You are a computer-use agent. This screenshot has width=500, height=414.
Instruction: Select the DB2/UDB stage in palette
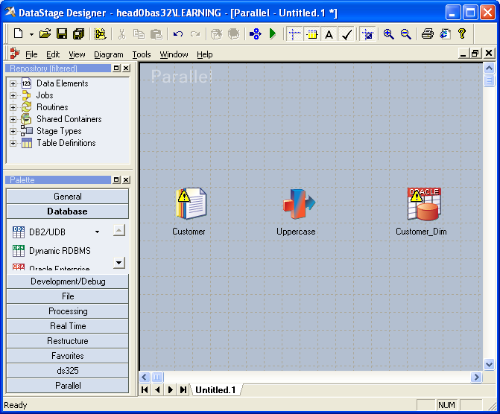pyautogui.click(x=47, y=232)
